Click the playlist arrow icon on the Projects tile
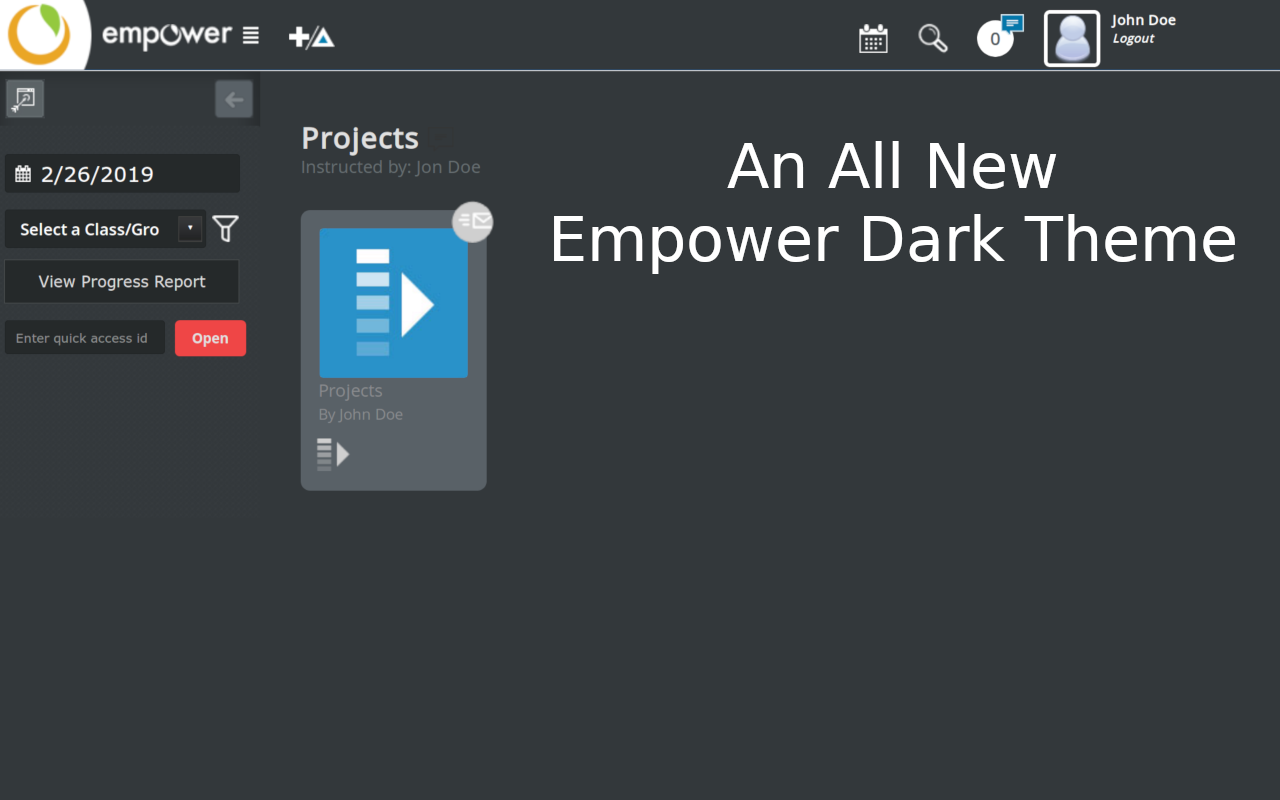Viewport: 1280px width, 800px height. tap(334, 453)
